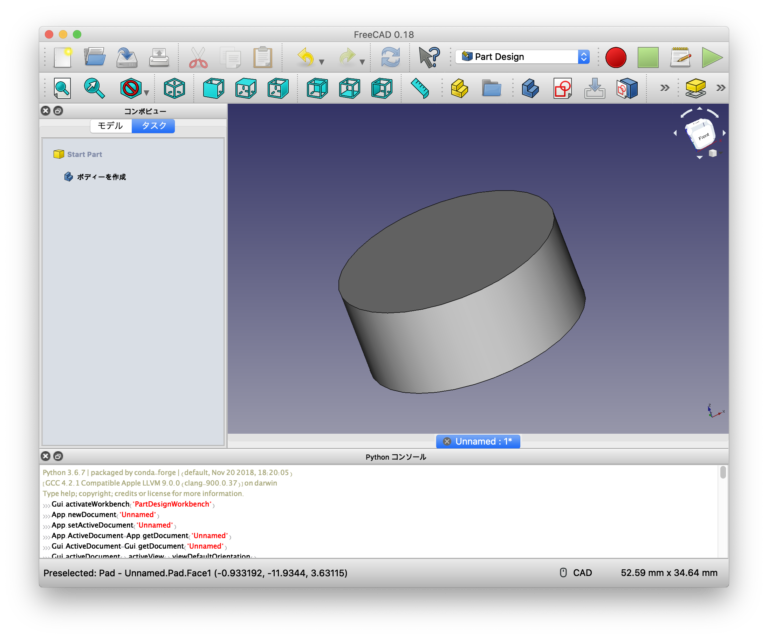Click the green Execute macro play icon
The width and height of the screenshot is (768, 639).
point(712,57)
